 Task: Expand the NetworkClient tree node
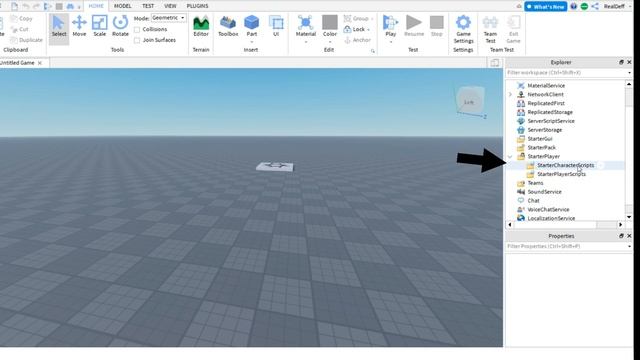click(x=510, y=95)
